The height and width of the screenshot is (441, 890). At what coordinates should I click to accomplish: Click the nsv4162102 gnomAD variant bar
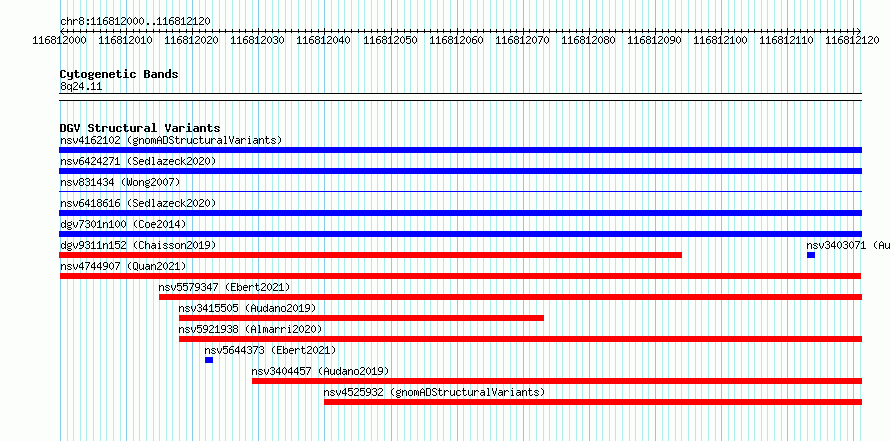[460, 150]
